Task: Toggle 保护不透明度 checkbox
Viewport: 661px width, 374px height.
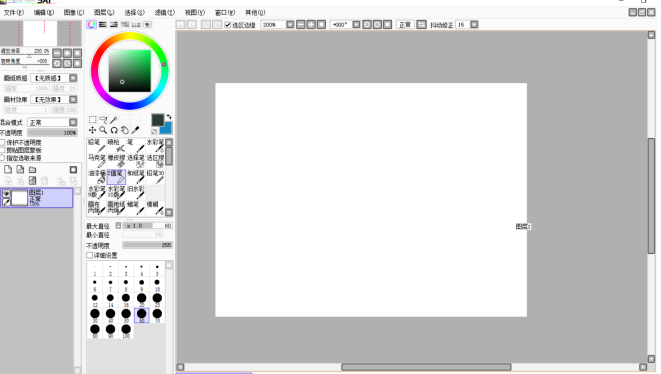Action: [x=2, y=143]
